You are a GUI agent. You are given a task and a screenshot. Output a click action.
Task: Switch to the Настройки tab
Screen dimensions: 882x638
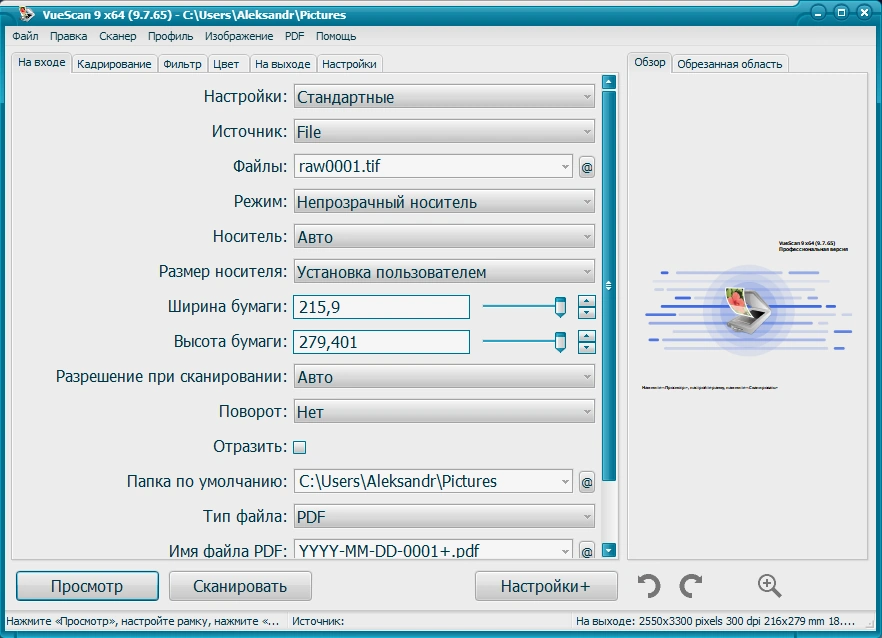349,64
